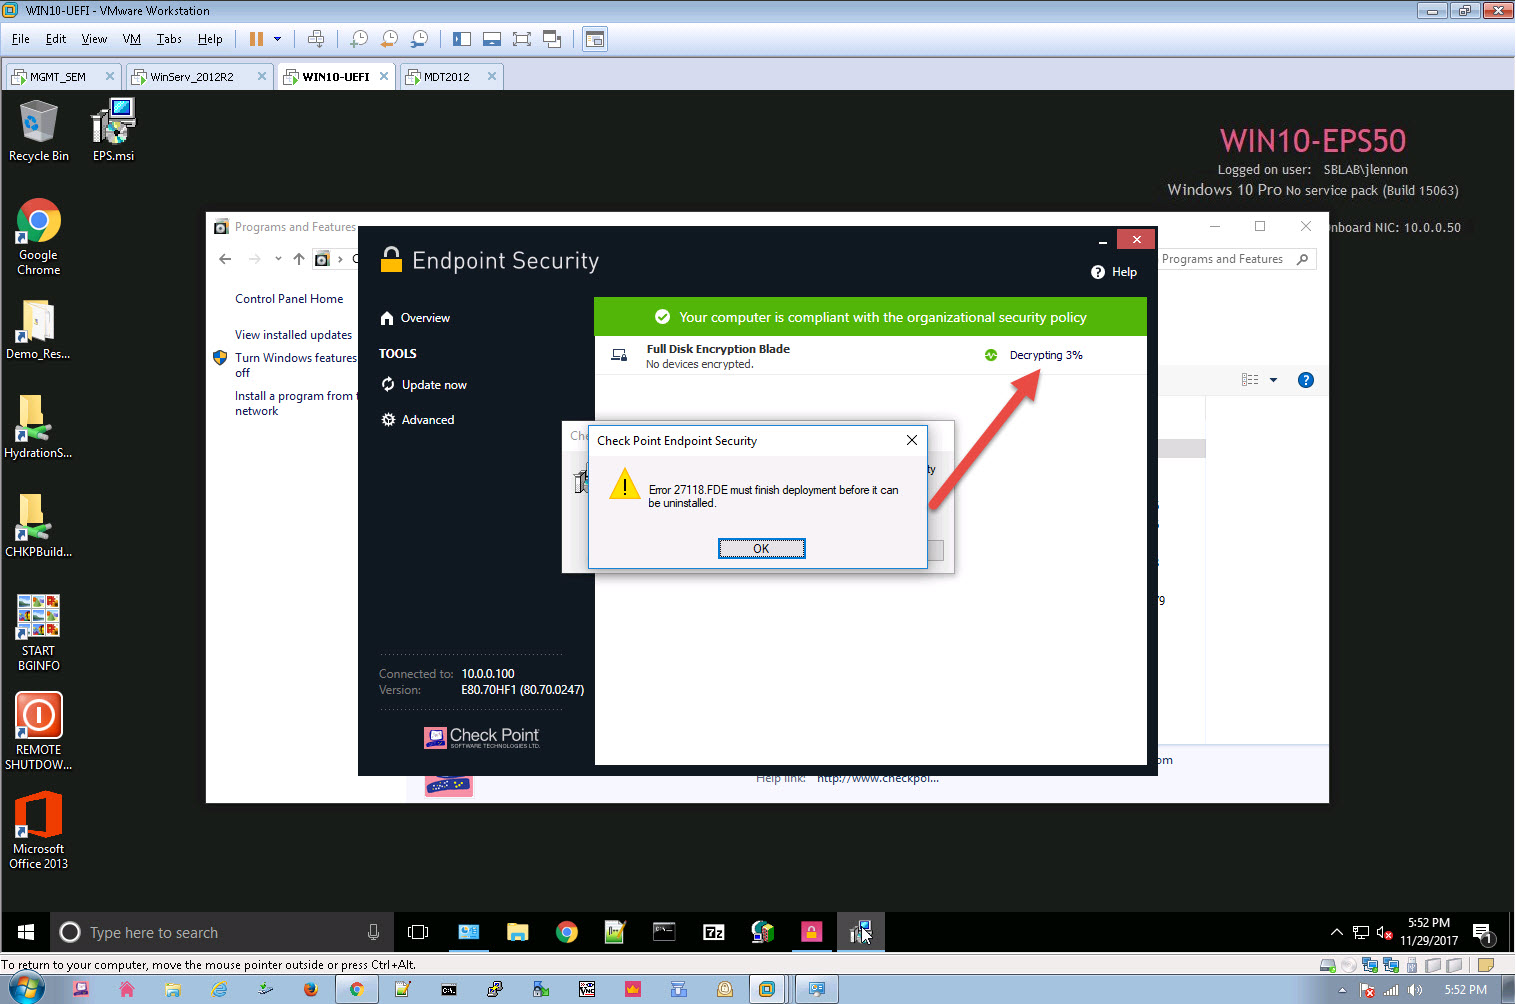
Task: Click View installed updates link
Action: [x=293, y=335]
